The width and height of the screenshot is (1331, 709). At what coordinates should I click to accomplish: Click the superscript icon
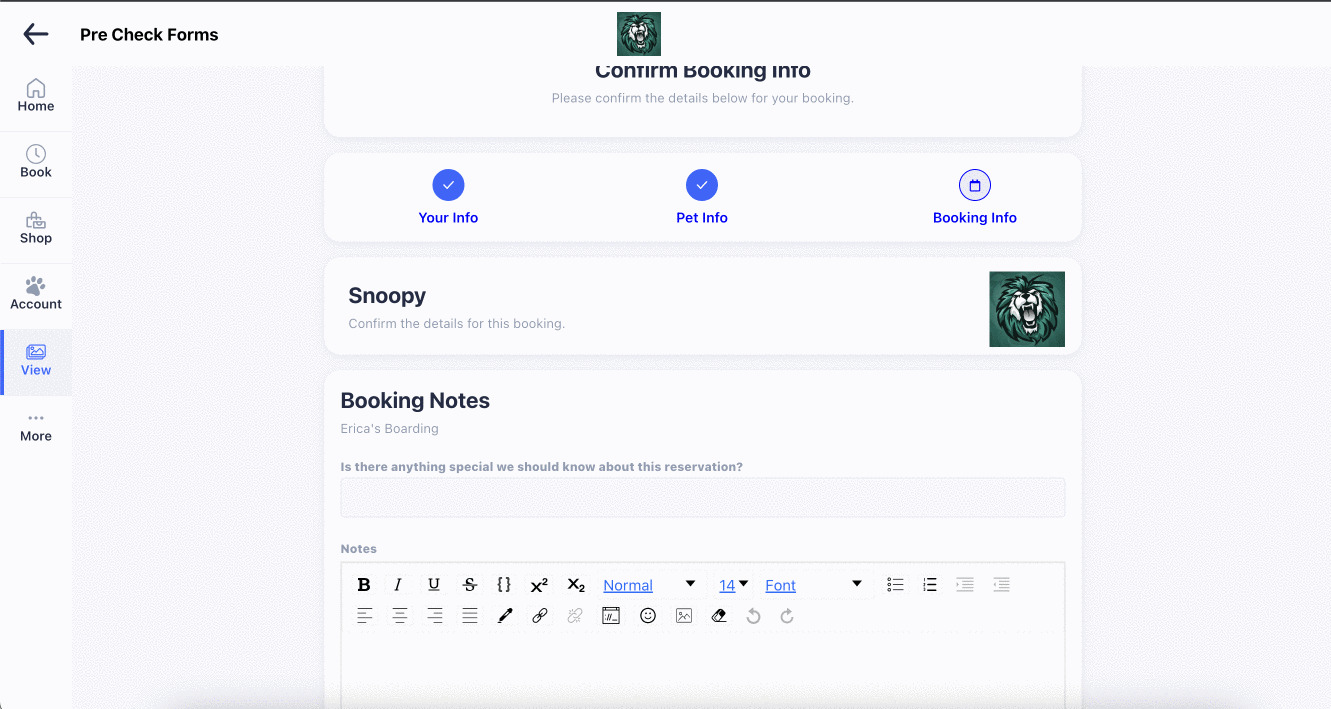click(x=539, y=585)
